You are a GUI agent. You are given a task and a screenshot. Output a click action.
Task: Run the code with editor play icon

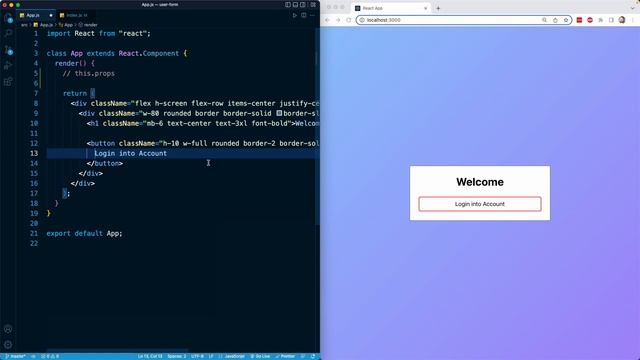(x=295, y=16)
